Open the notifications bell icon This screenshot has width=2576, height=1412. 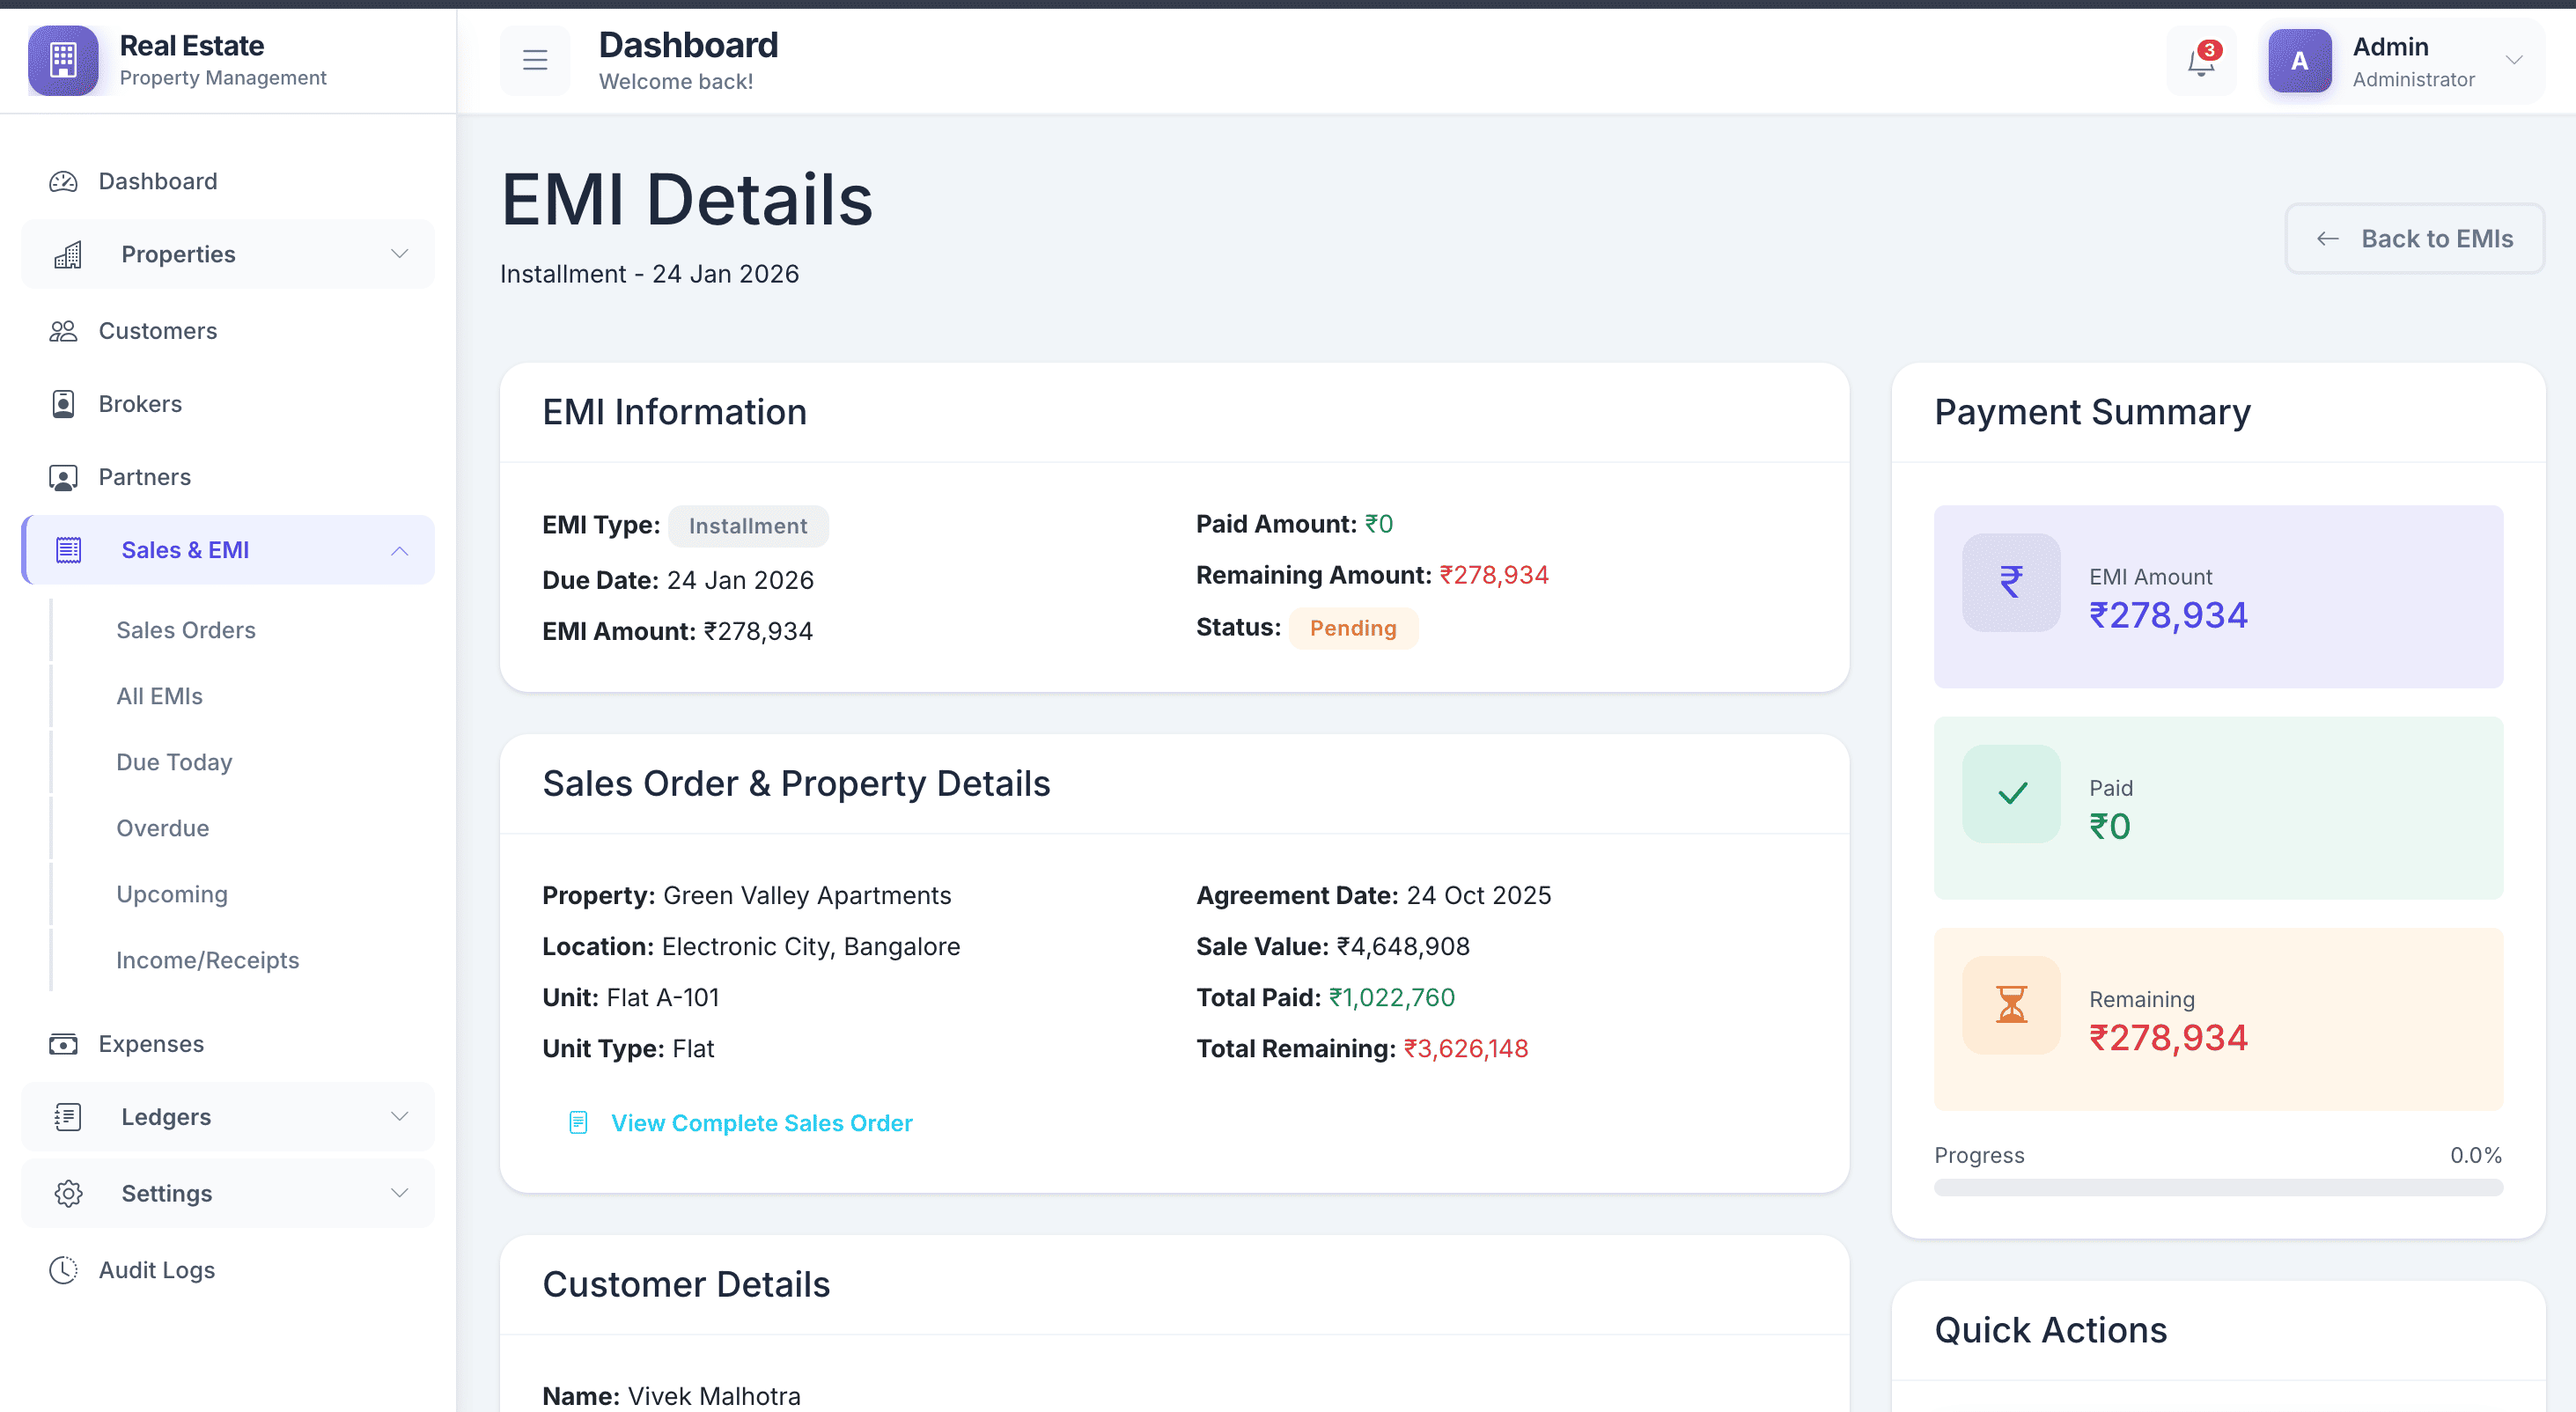(2200, 62)
